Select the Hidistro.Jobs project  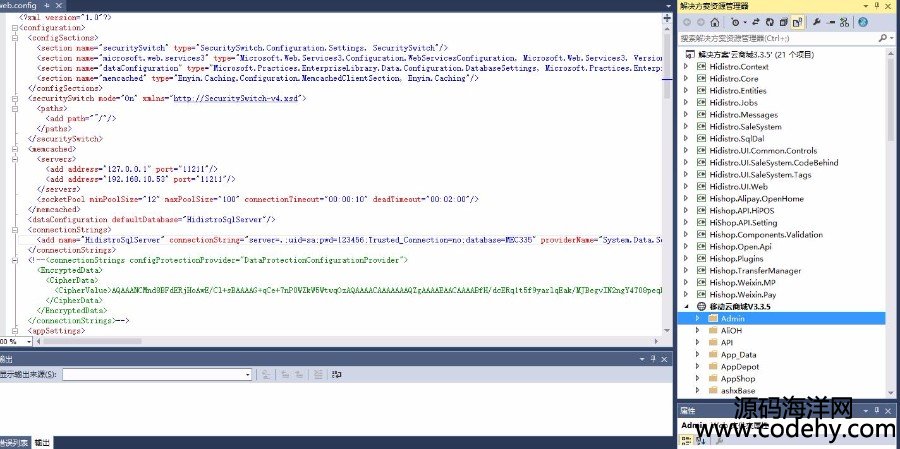733,103
